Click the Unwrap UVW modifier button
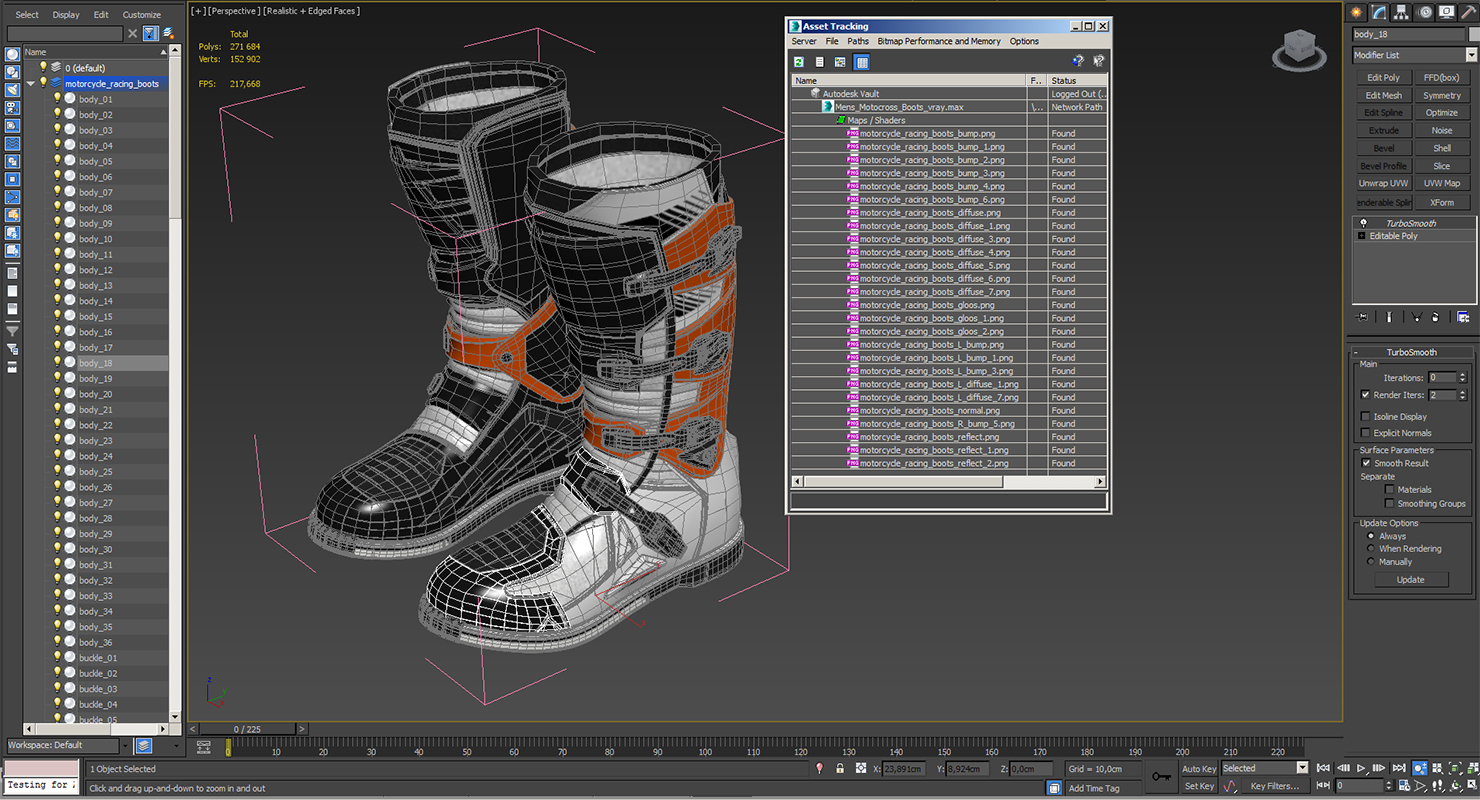Viewport: 1480px width, 800px height. pyautogui.click(x=1383, y=184)
